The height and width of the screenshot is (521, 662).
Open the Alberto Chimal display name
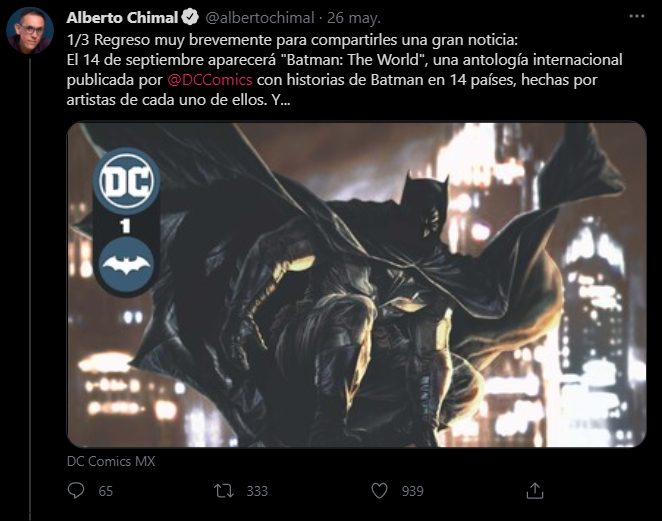[x=122, y=18]
